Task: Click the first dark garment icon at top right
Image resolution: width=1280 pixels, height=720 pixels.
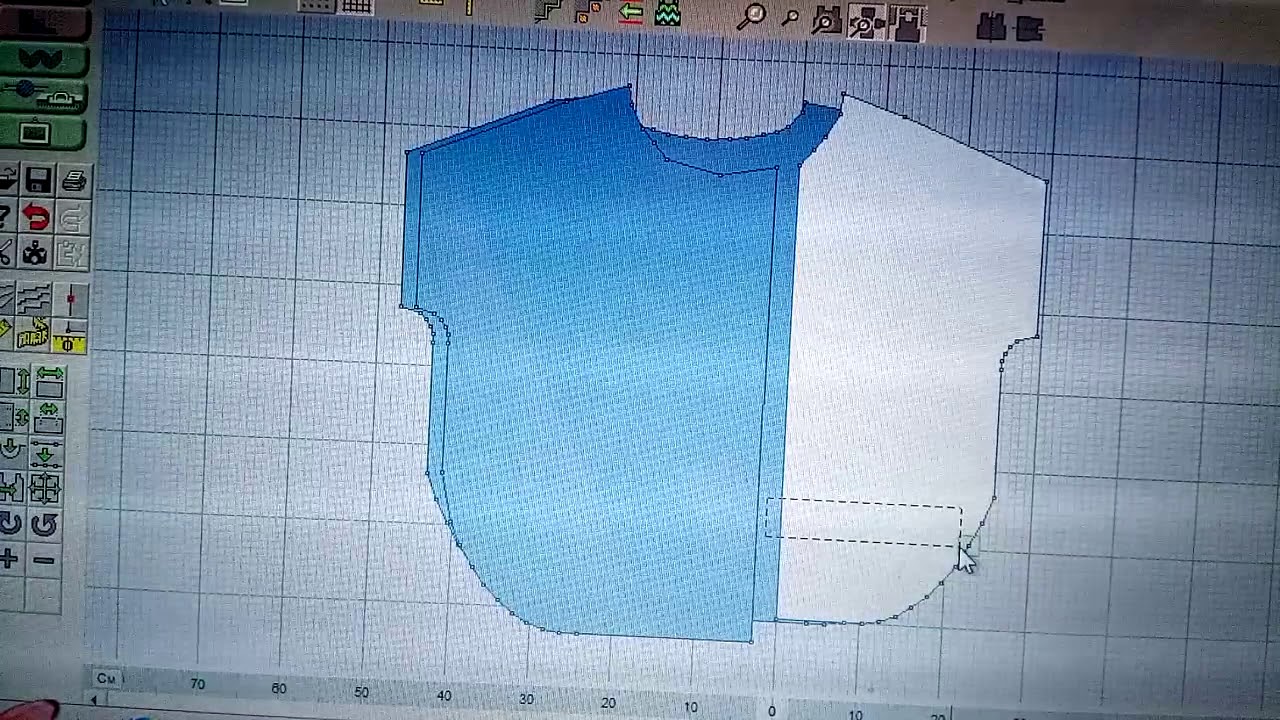Action: 991,27
